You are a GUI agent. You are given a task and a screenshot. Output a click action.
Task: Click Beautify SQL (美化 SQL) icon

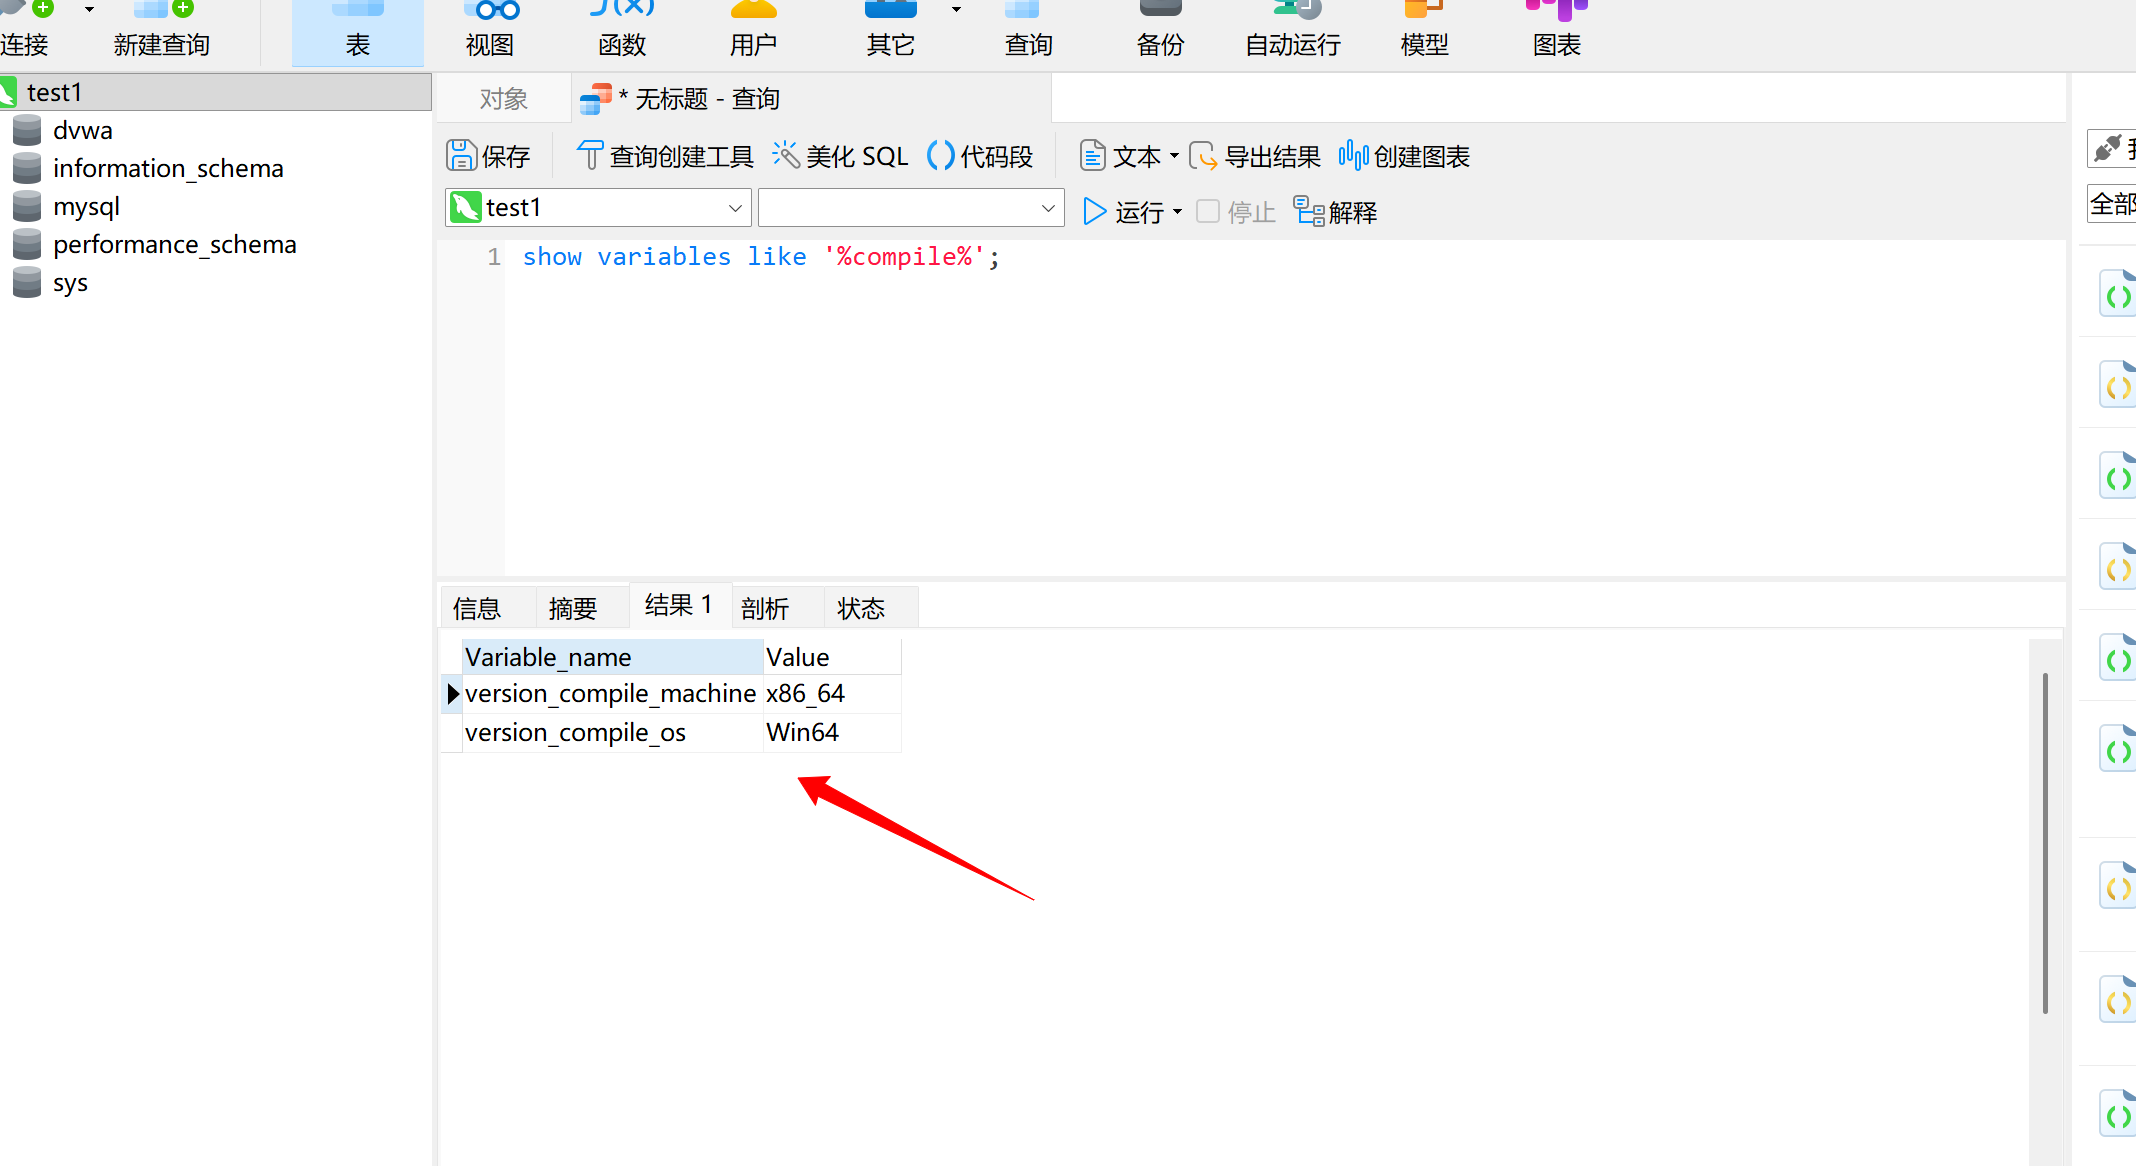coord(786,156)
